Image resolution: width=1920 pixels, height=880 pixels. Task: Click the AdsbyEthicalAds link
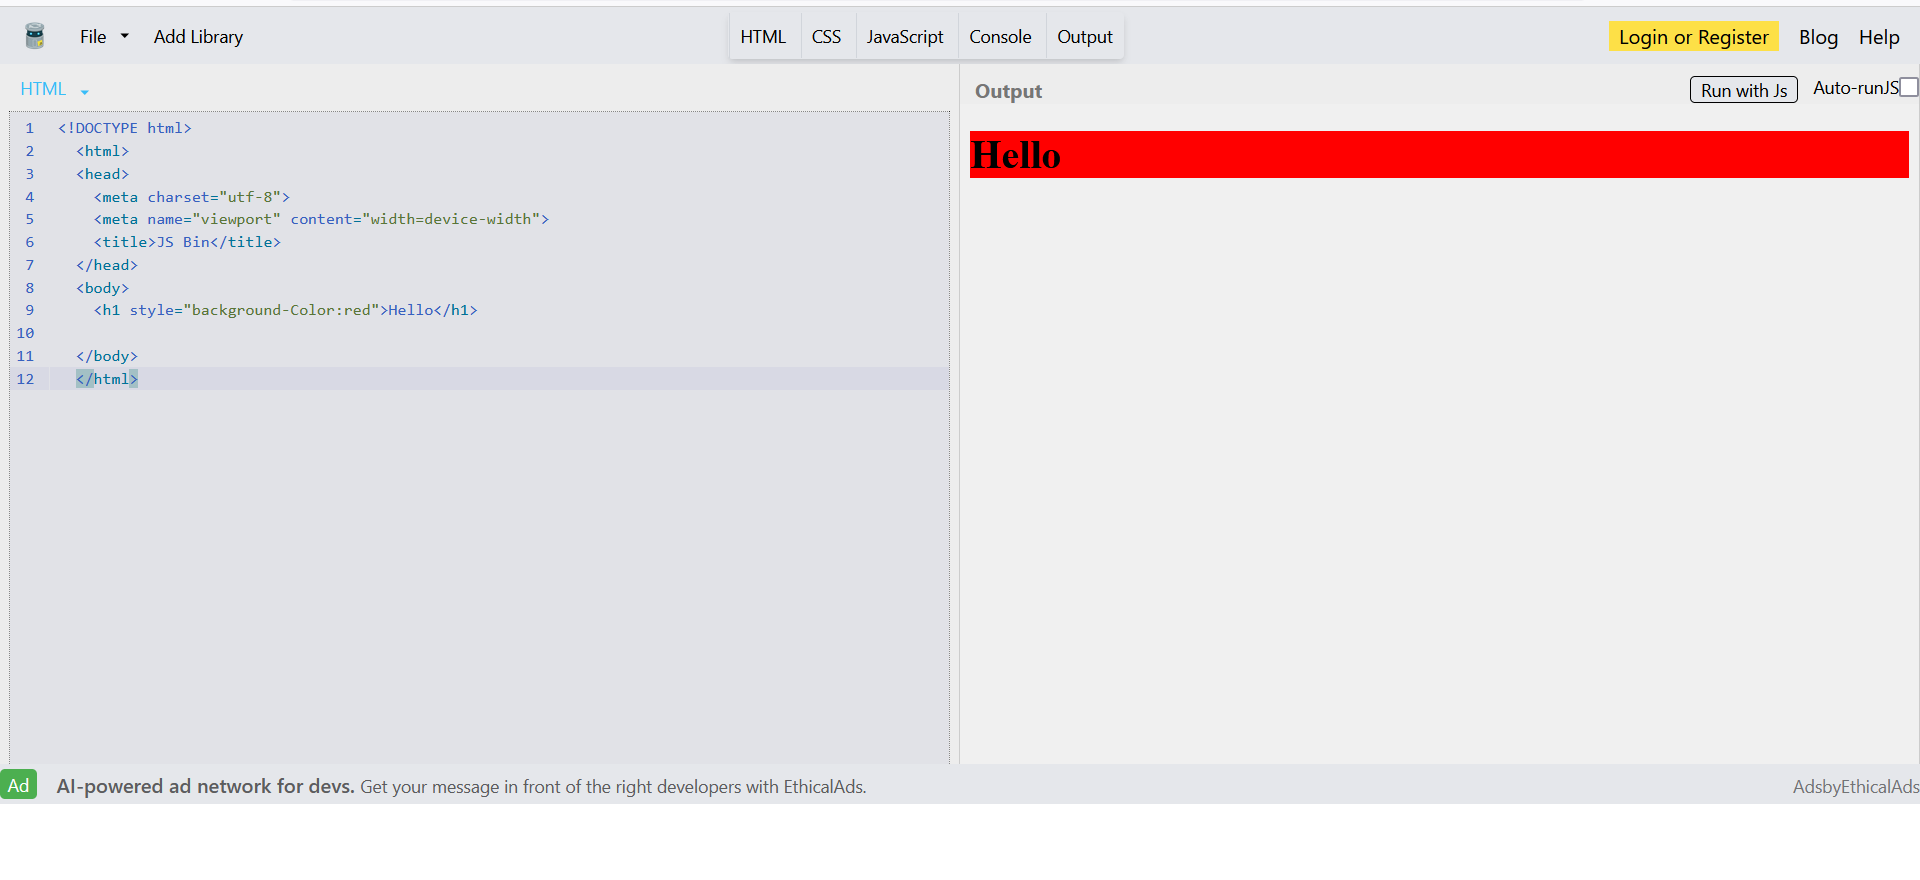click(x=1855, y=787)
